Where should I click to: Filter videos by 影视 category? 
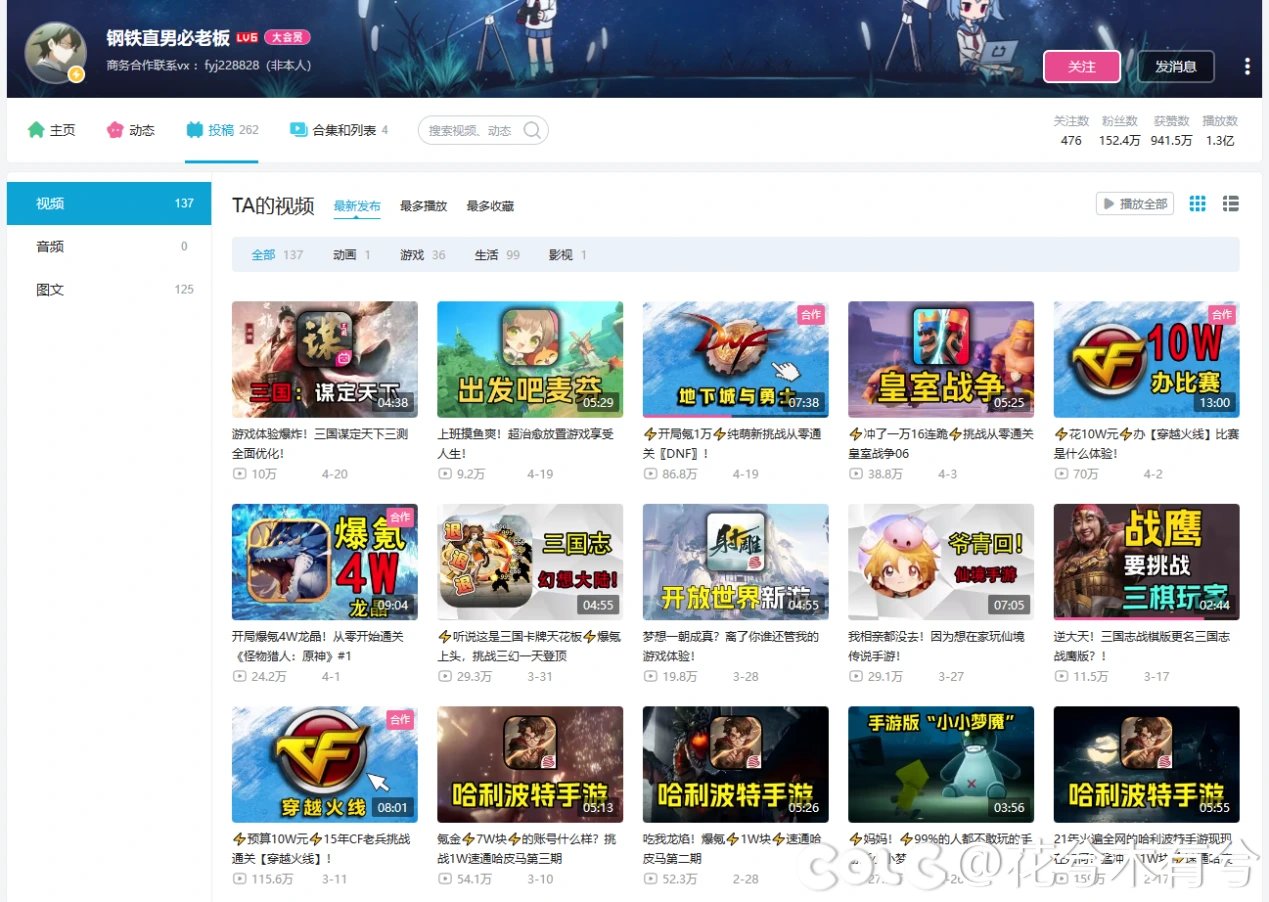point(568,255)
